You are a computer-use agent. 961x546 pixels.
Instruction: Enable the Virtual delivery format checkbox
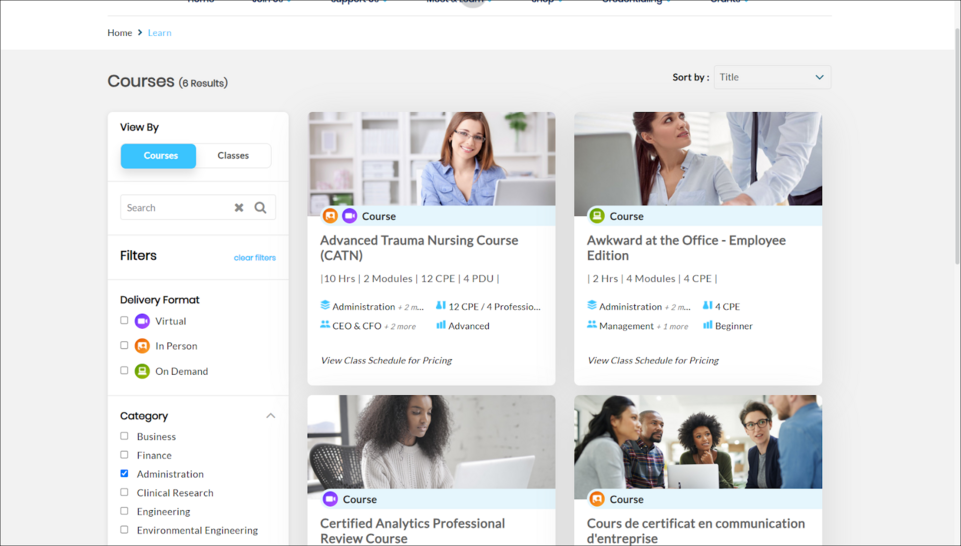point(124,321)
